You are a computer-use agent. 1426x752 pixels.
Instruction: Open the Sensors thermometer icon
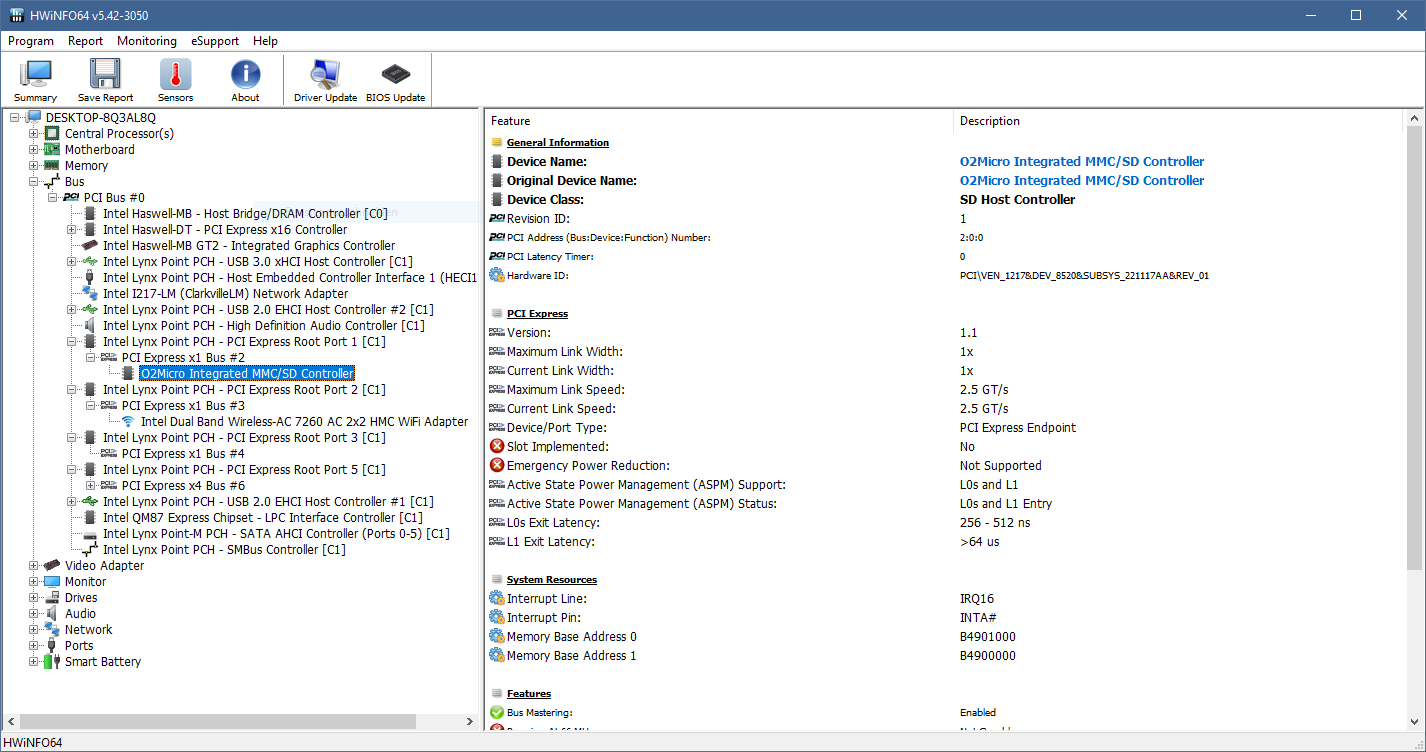(x=175, y=80)
